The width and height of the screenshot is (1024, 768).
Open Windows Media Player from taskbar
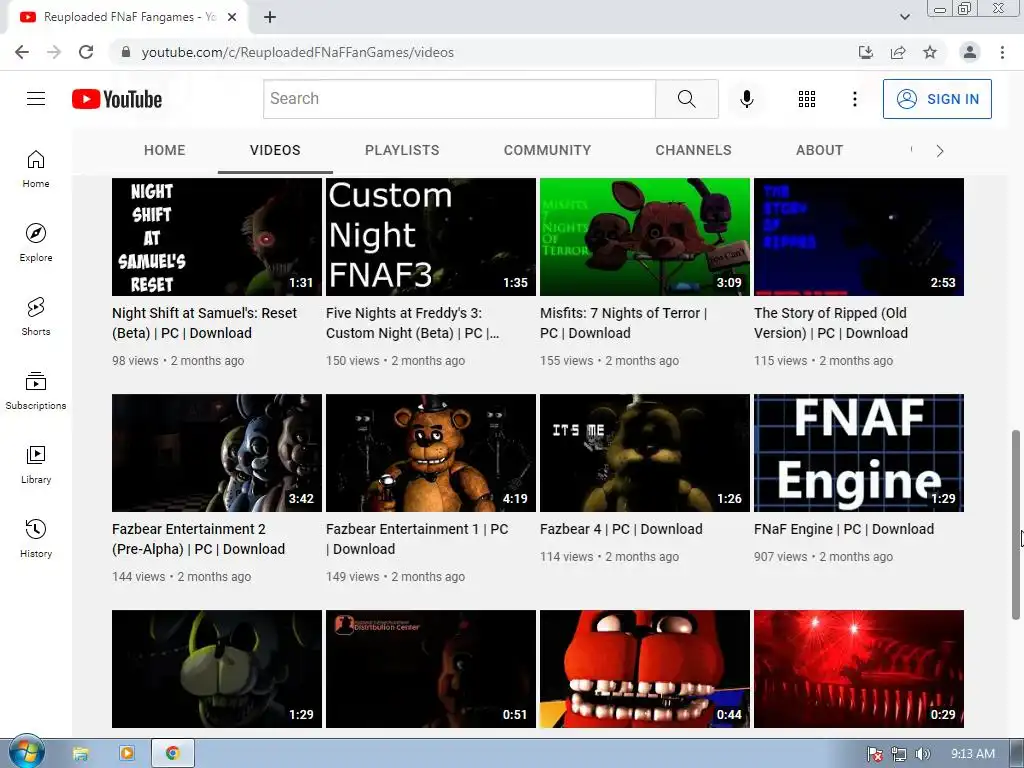pos(127,754)
